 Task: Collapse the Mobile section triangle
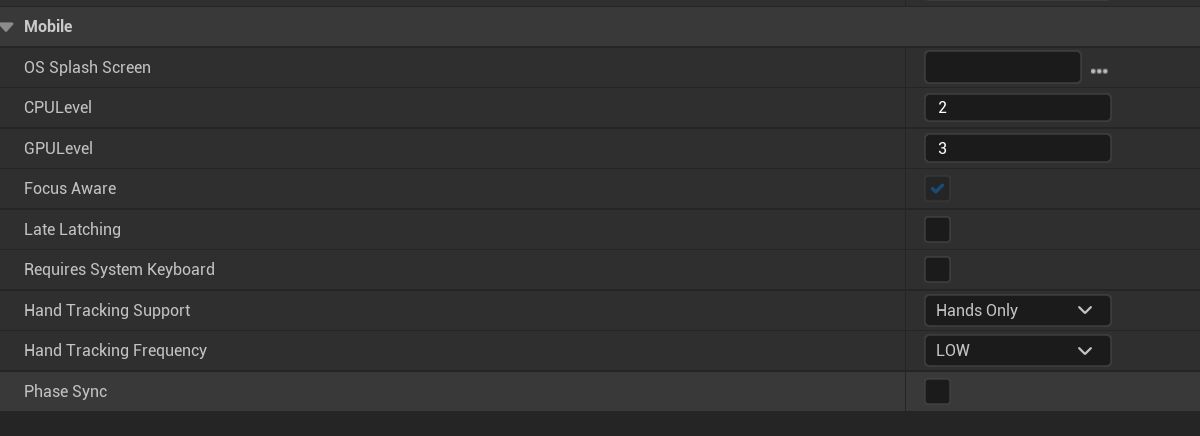[x=8, y=27]
